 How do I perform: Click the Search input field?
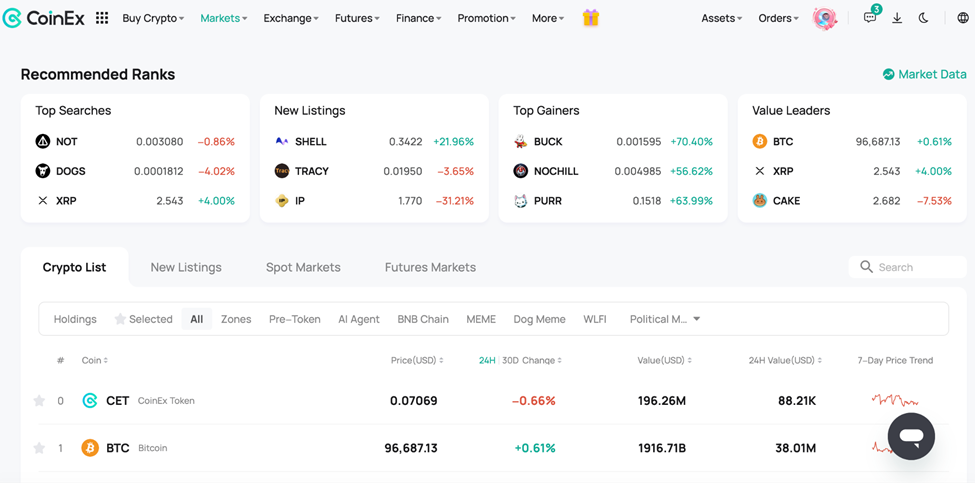(x=908, y=267)
